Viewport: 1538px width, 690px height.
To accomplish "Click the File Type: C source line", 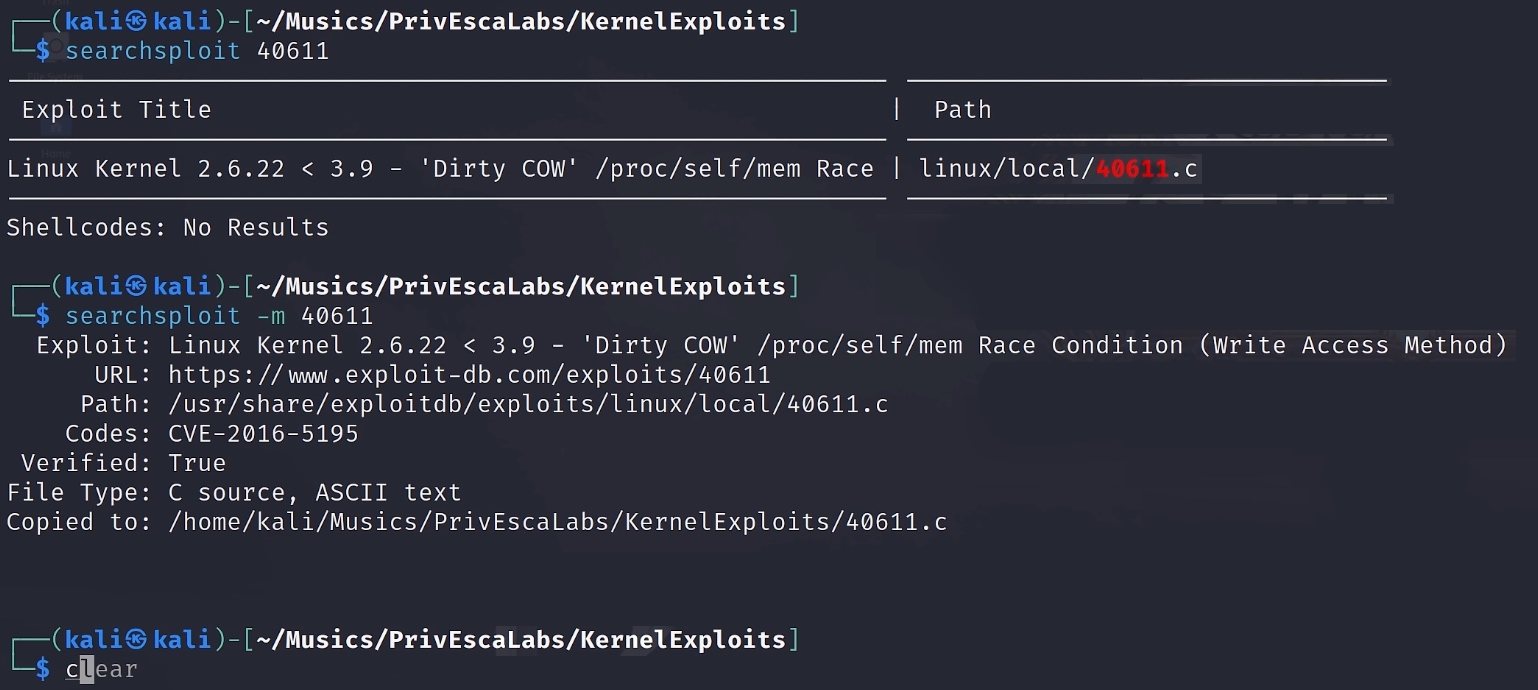I will pyautogui.click(x=234, y=493).
